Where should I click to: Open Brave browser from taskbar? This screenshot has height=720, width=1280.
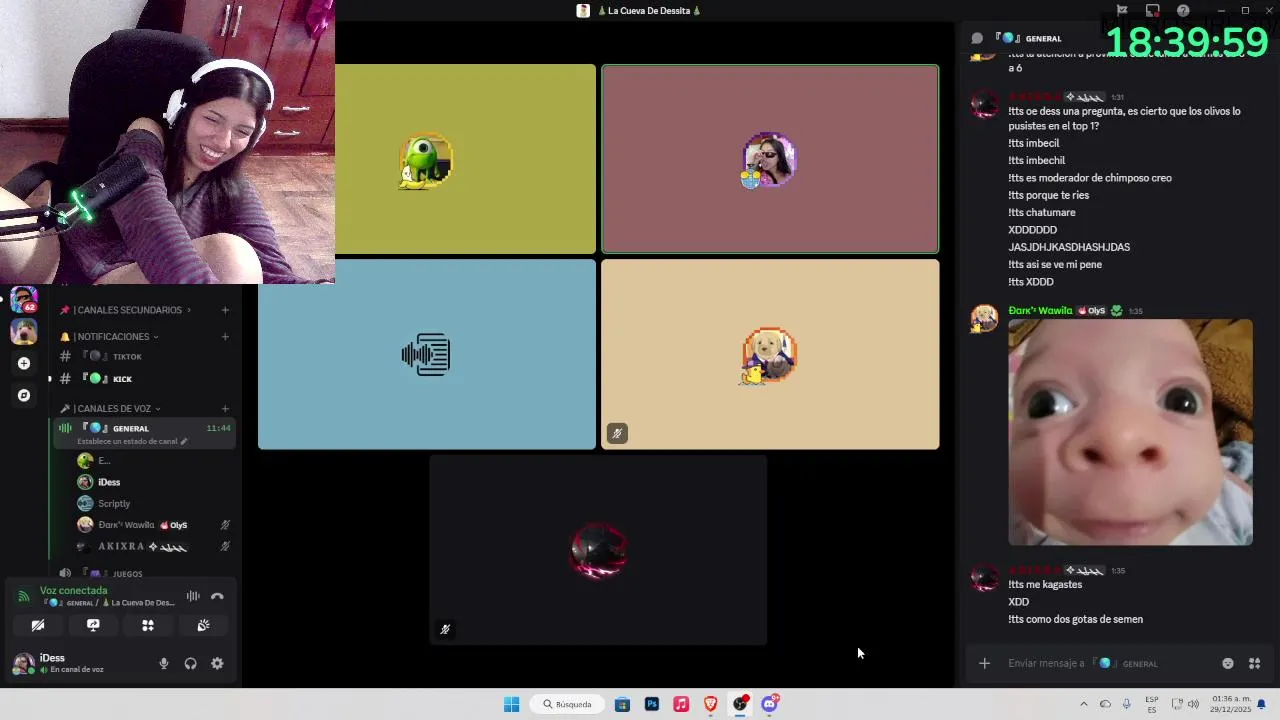click(x=711, y=704)
